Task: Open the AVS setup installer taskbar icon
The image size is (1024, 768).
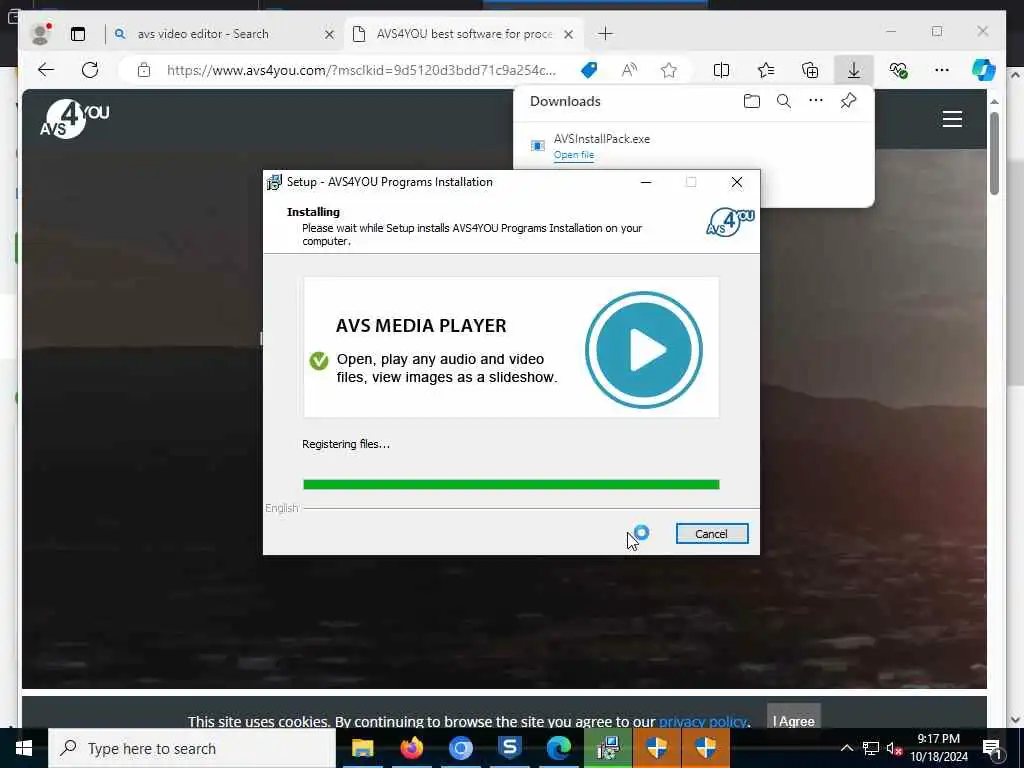Action: tap(608, 748)
